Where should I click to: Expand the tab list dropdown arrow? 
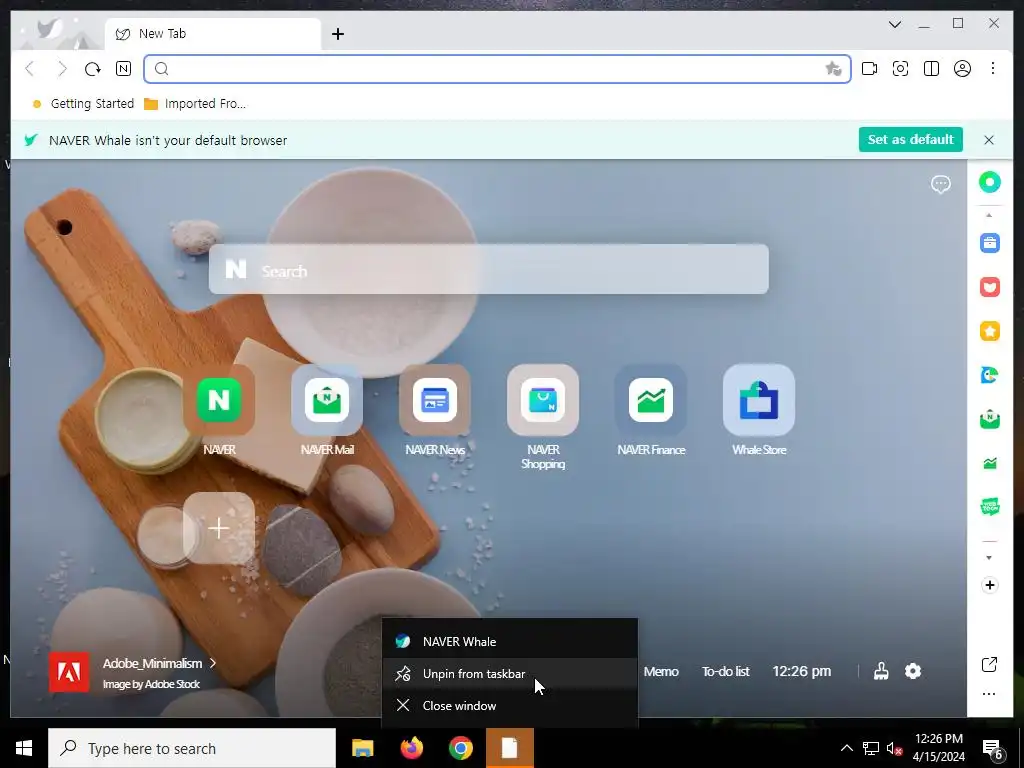pos(895,24)
